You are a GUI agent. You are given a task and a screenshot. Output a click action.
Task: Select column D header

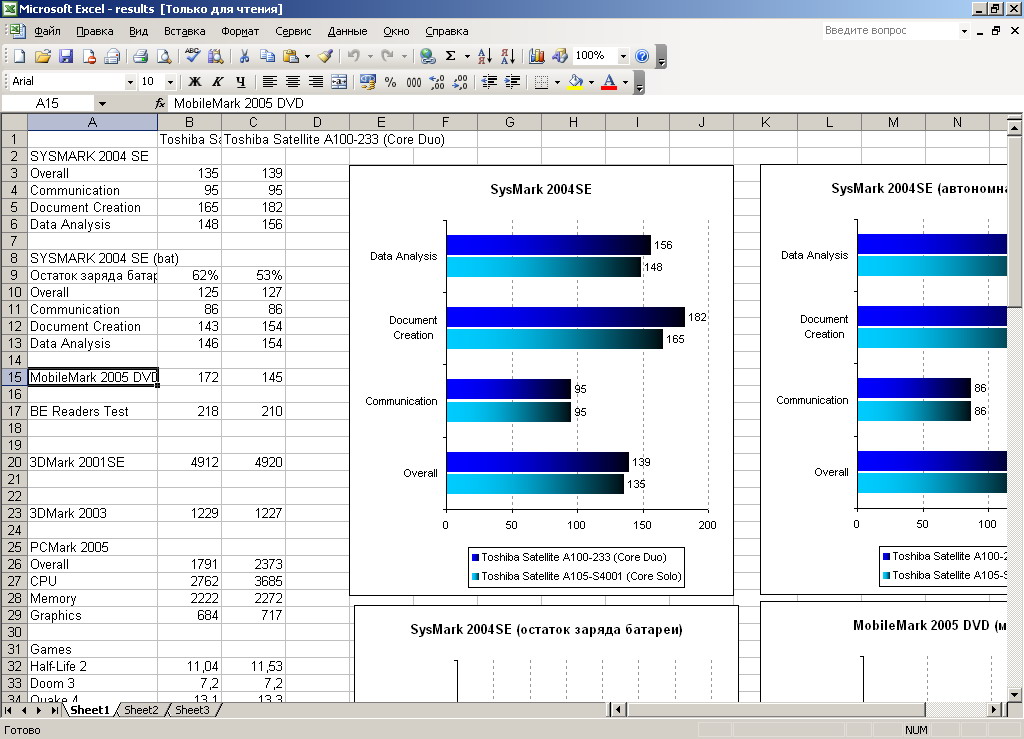(x=317, y=122)
